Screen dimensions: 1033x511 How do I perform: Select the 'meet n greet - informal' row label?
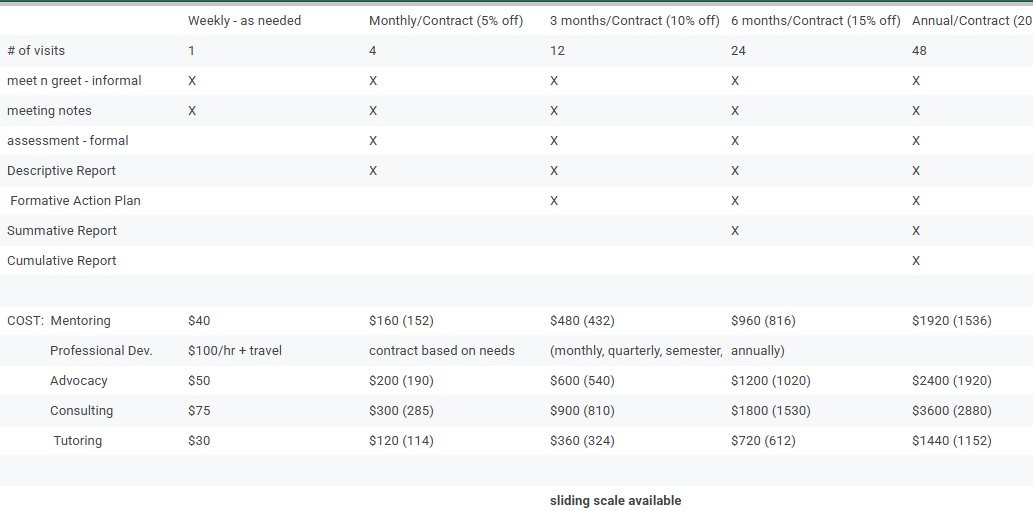point(74,81)
